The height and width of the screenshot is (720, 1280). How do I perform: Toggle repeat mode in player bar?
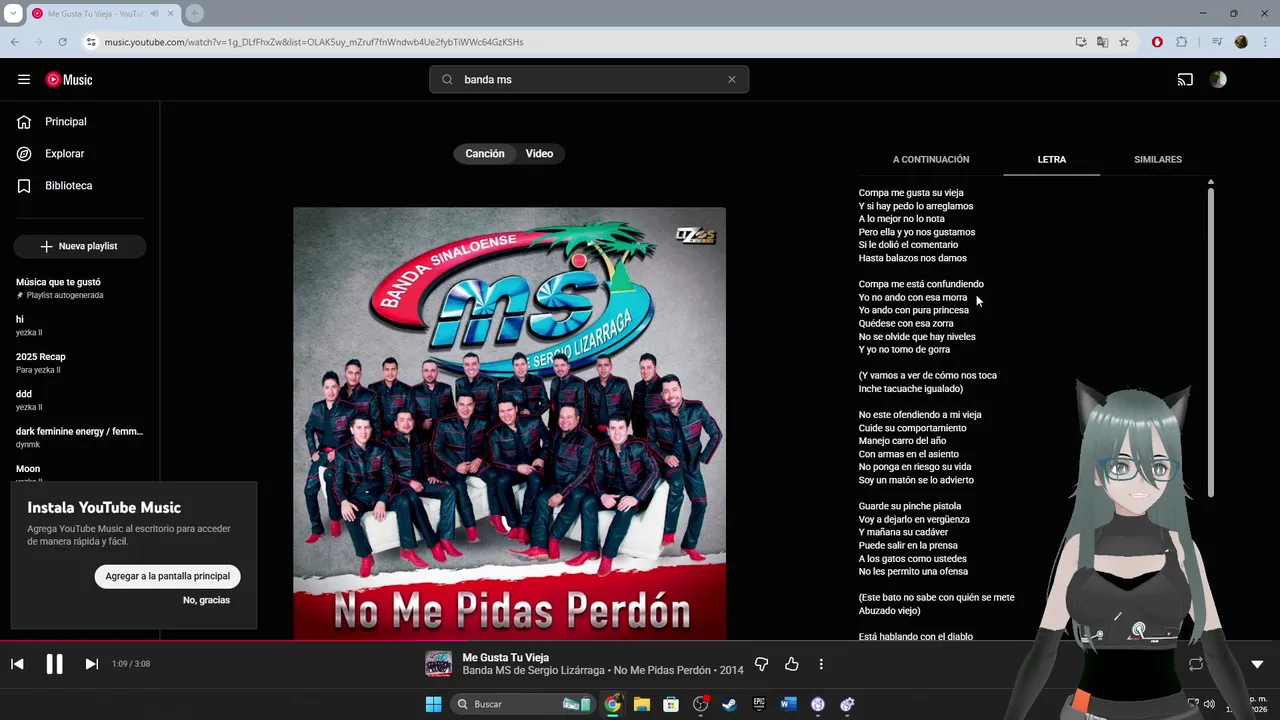(1196, 664)
